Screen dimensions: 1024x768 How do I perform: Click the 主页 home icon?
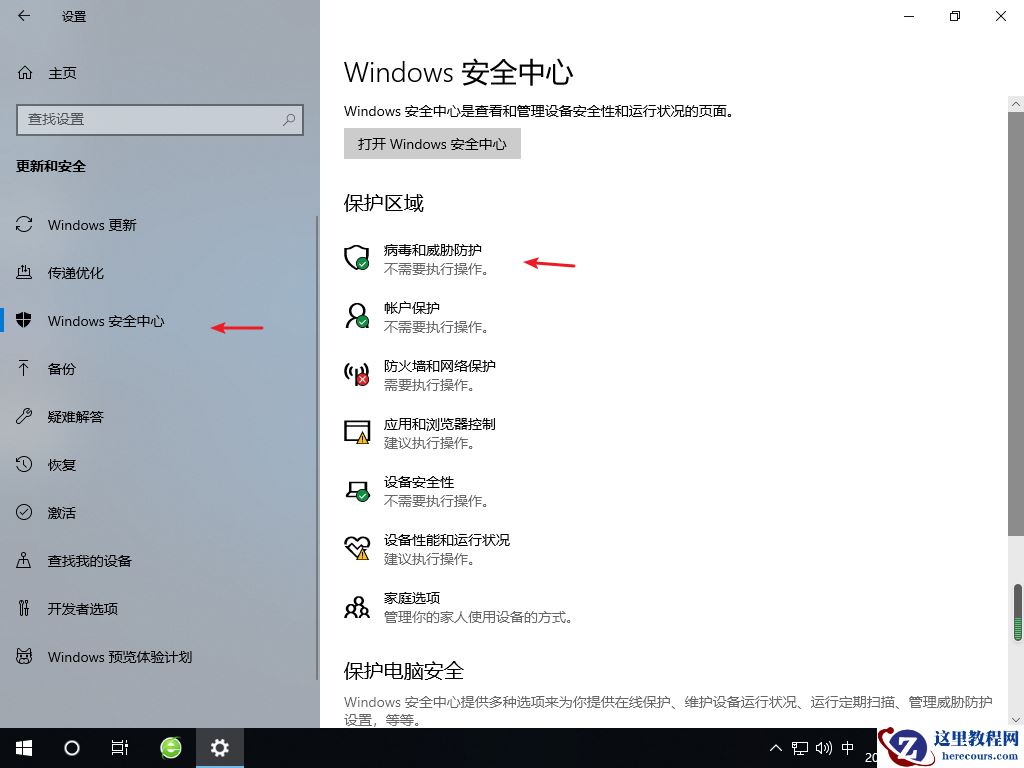[x=24, y=72]
